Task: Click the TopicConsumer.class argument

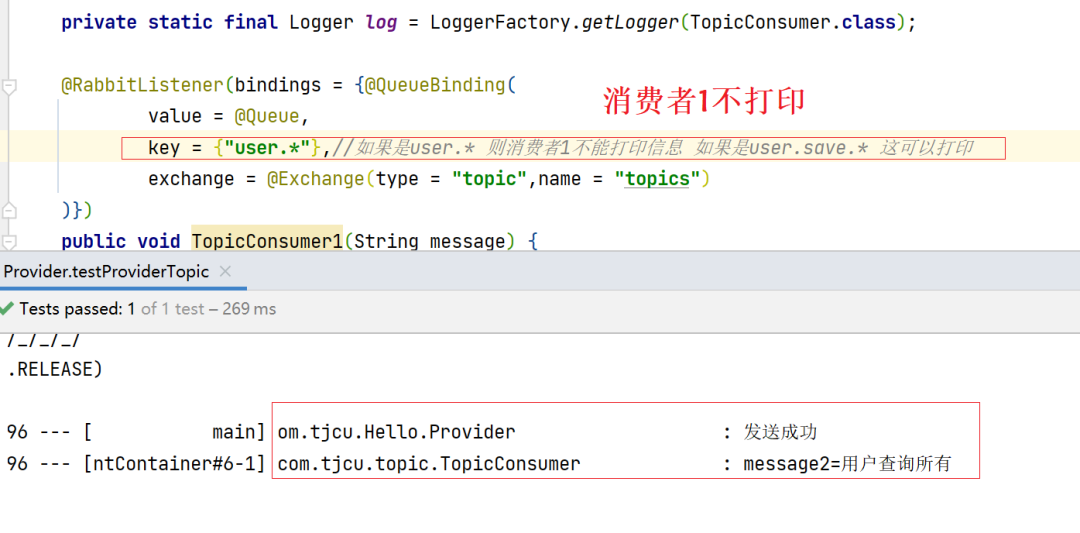Action: click(793, 23)
